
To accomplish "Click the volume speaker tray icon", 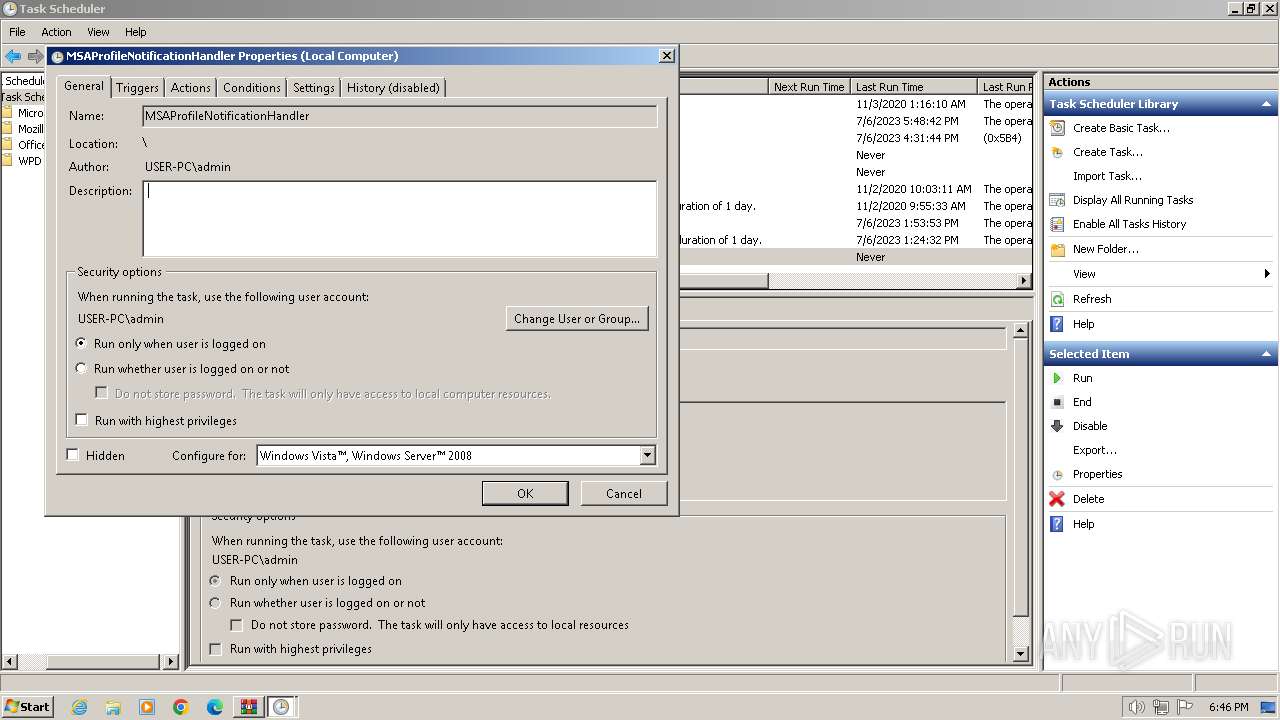I will pyautogui.click(x=1137, y=707).
